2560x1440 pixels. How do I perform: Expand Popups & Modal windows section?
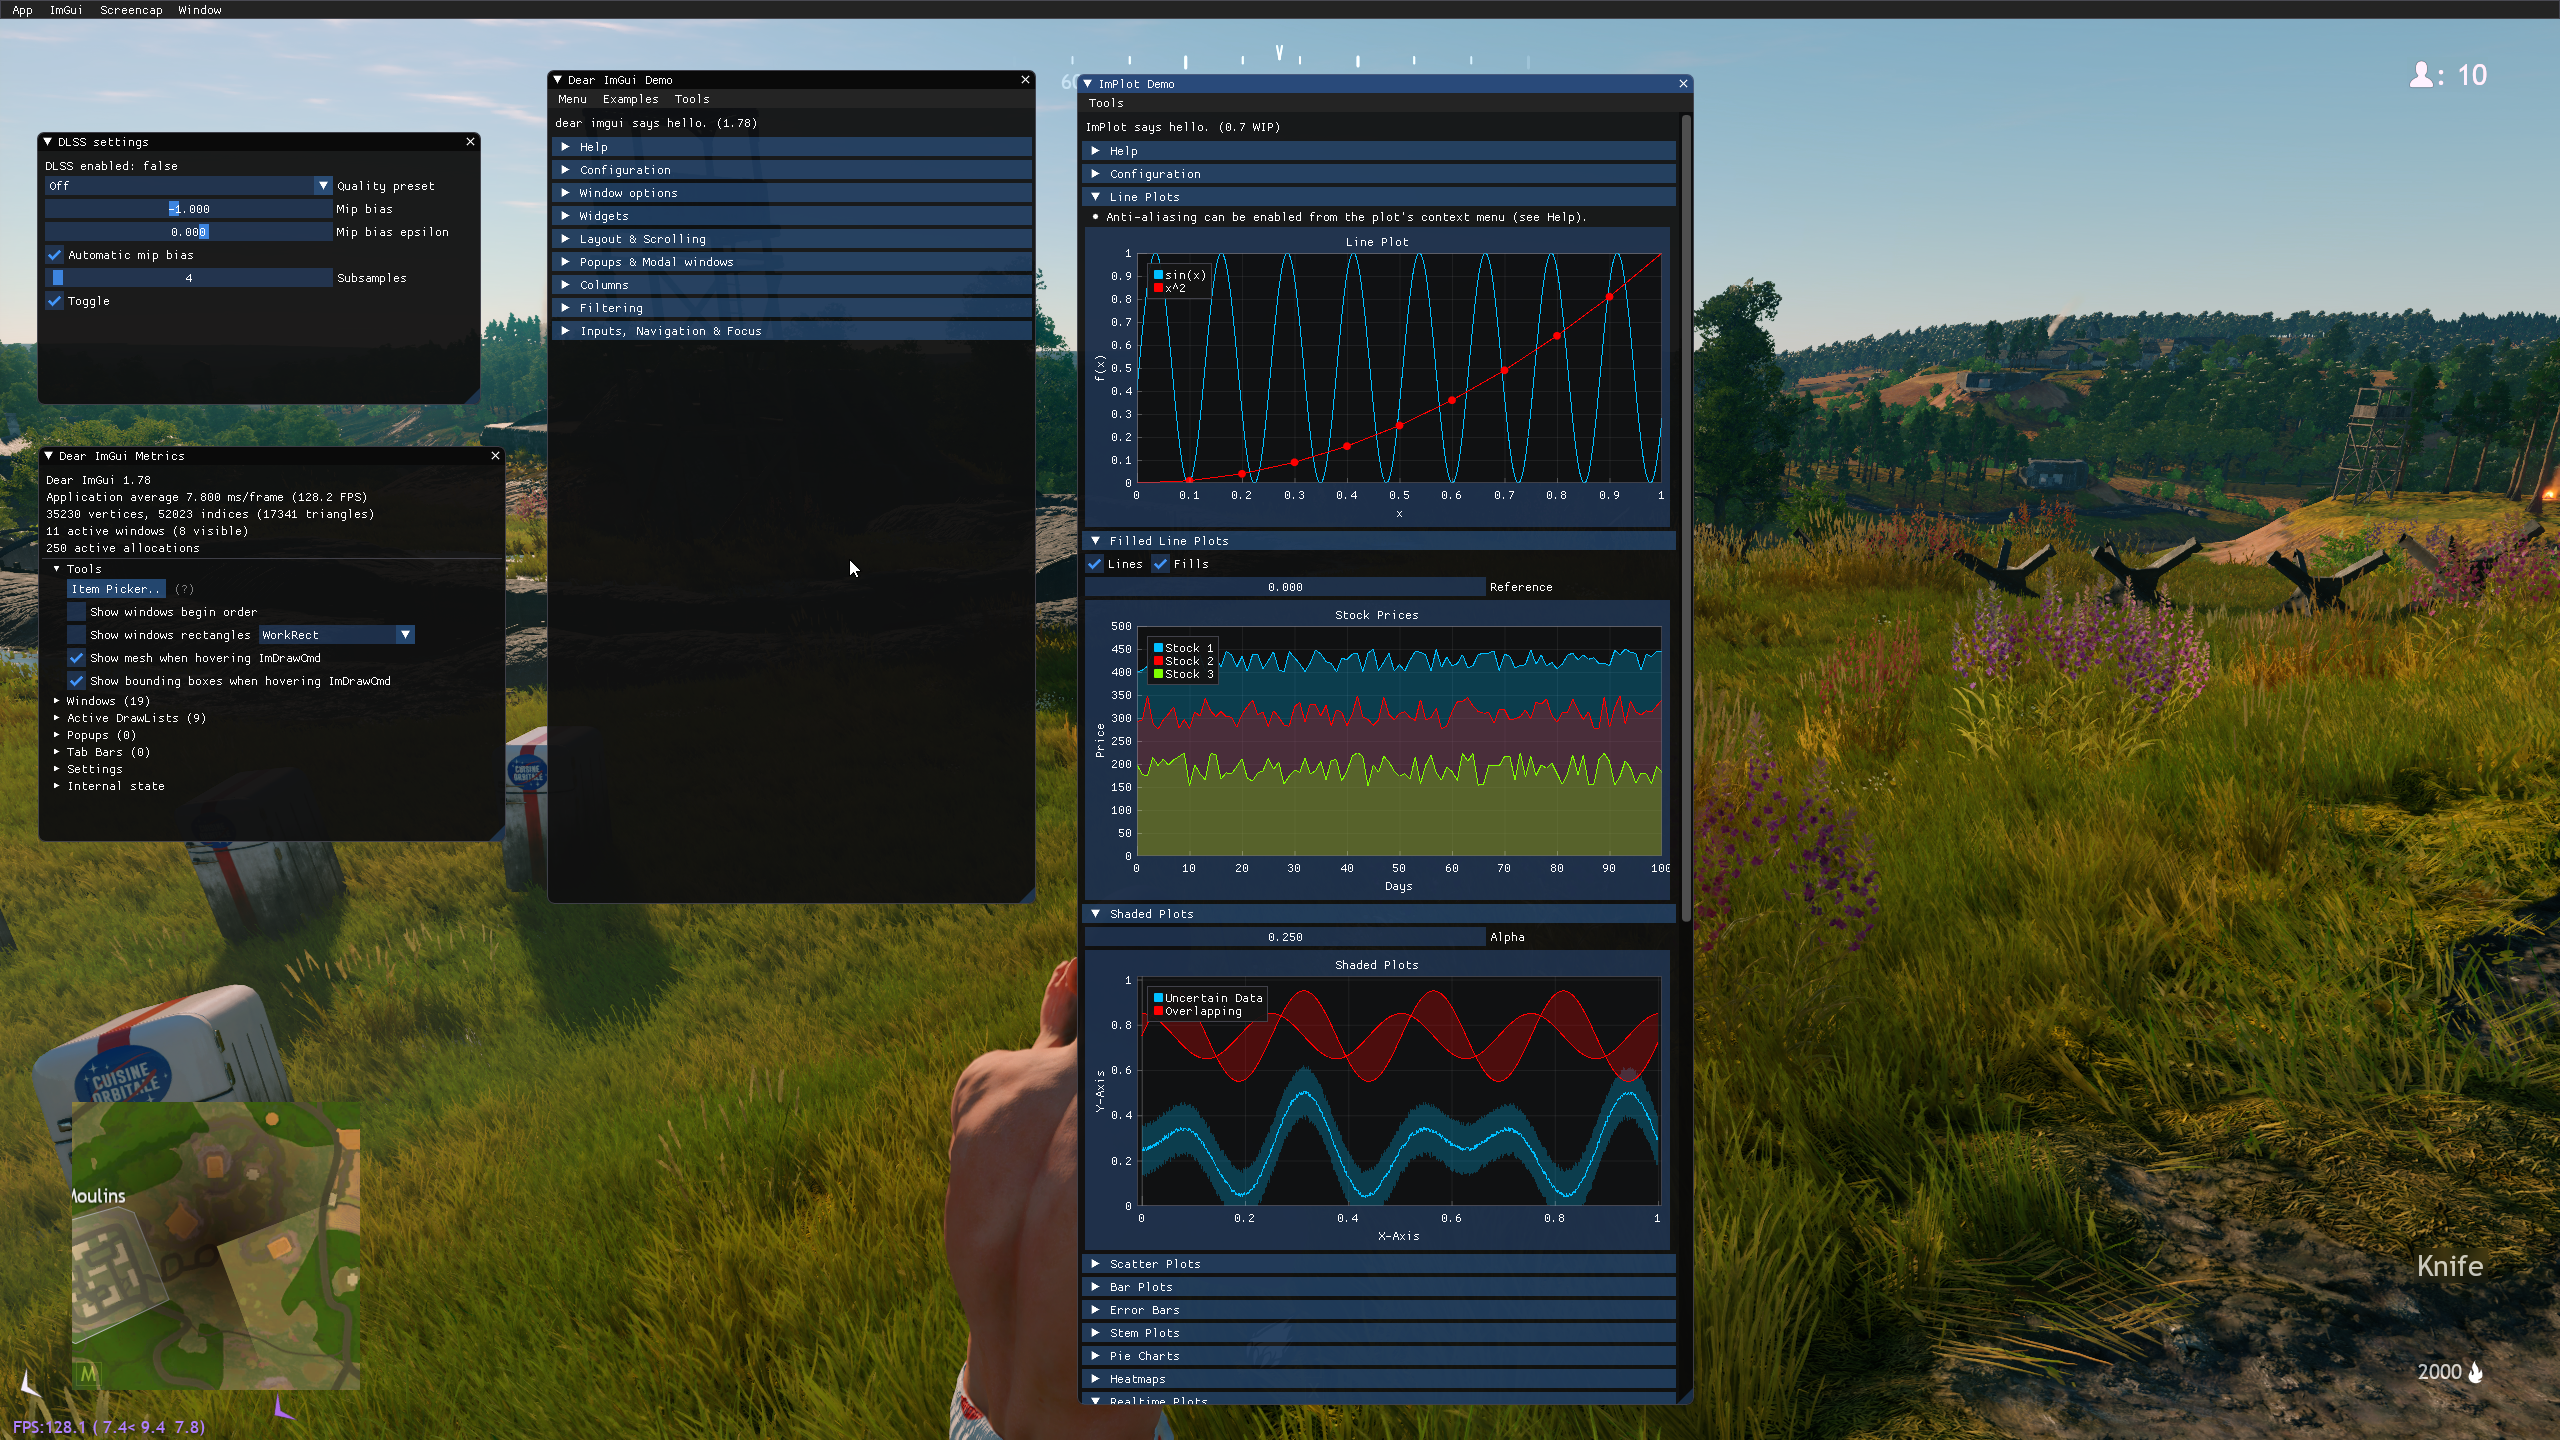[791, 262]
